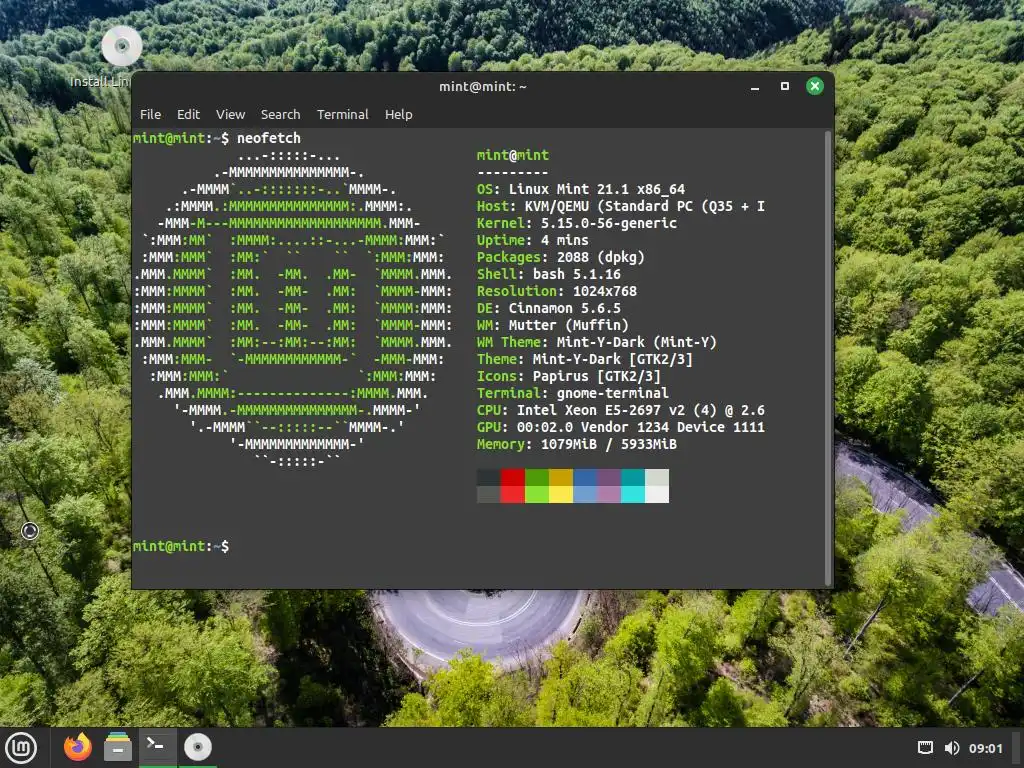
Task: Click the green mint@mint neofetch header
Action: click(513, 155)
